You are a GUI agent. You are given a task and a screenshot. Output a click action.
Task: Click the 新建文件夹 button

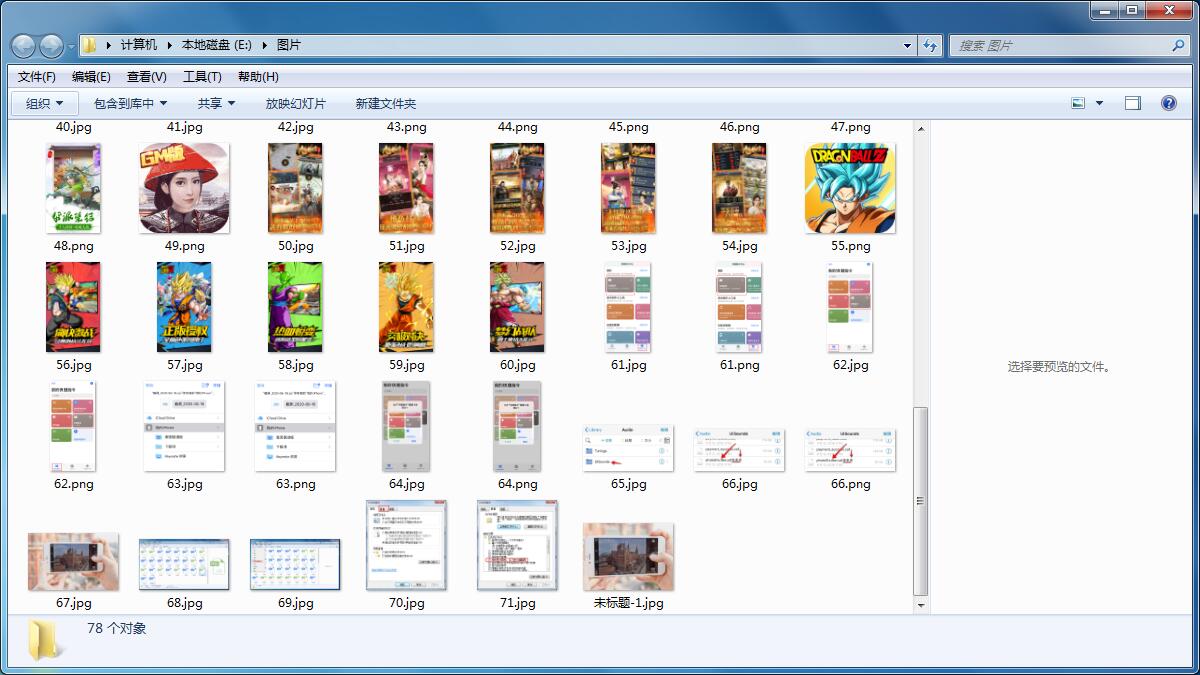(385, 102)
